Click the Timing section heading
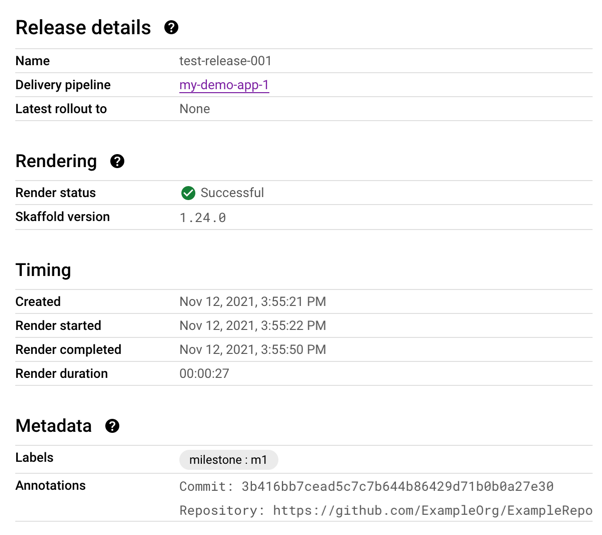Viewport: 602px width, 535px height. [x=43, y=270]
